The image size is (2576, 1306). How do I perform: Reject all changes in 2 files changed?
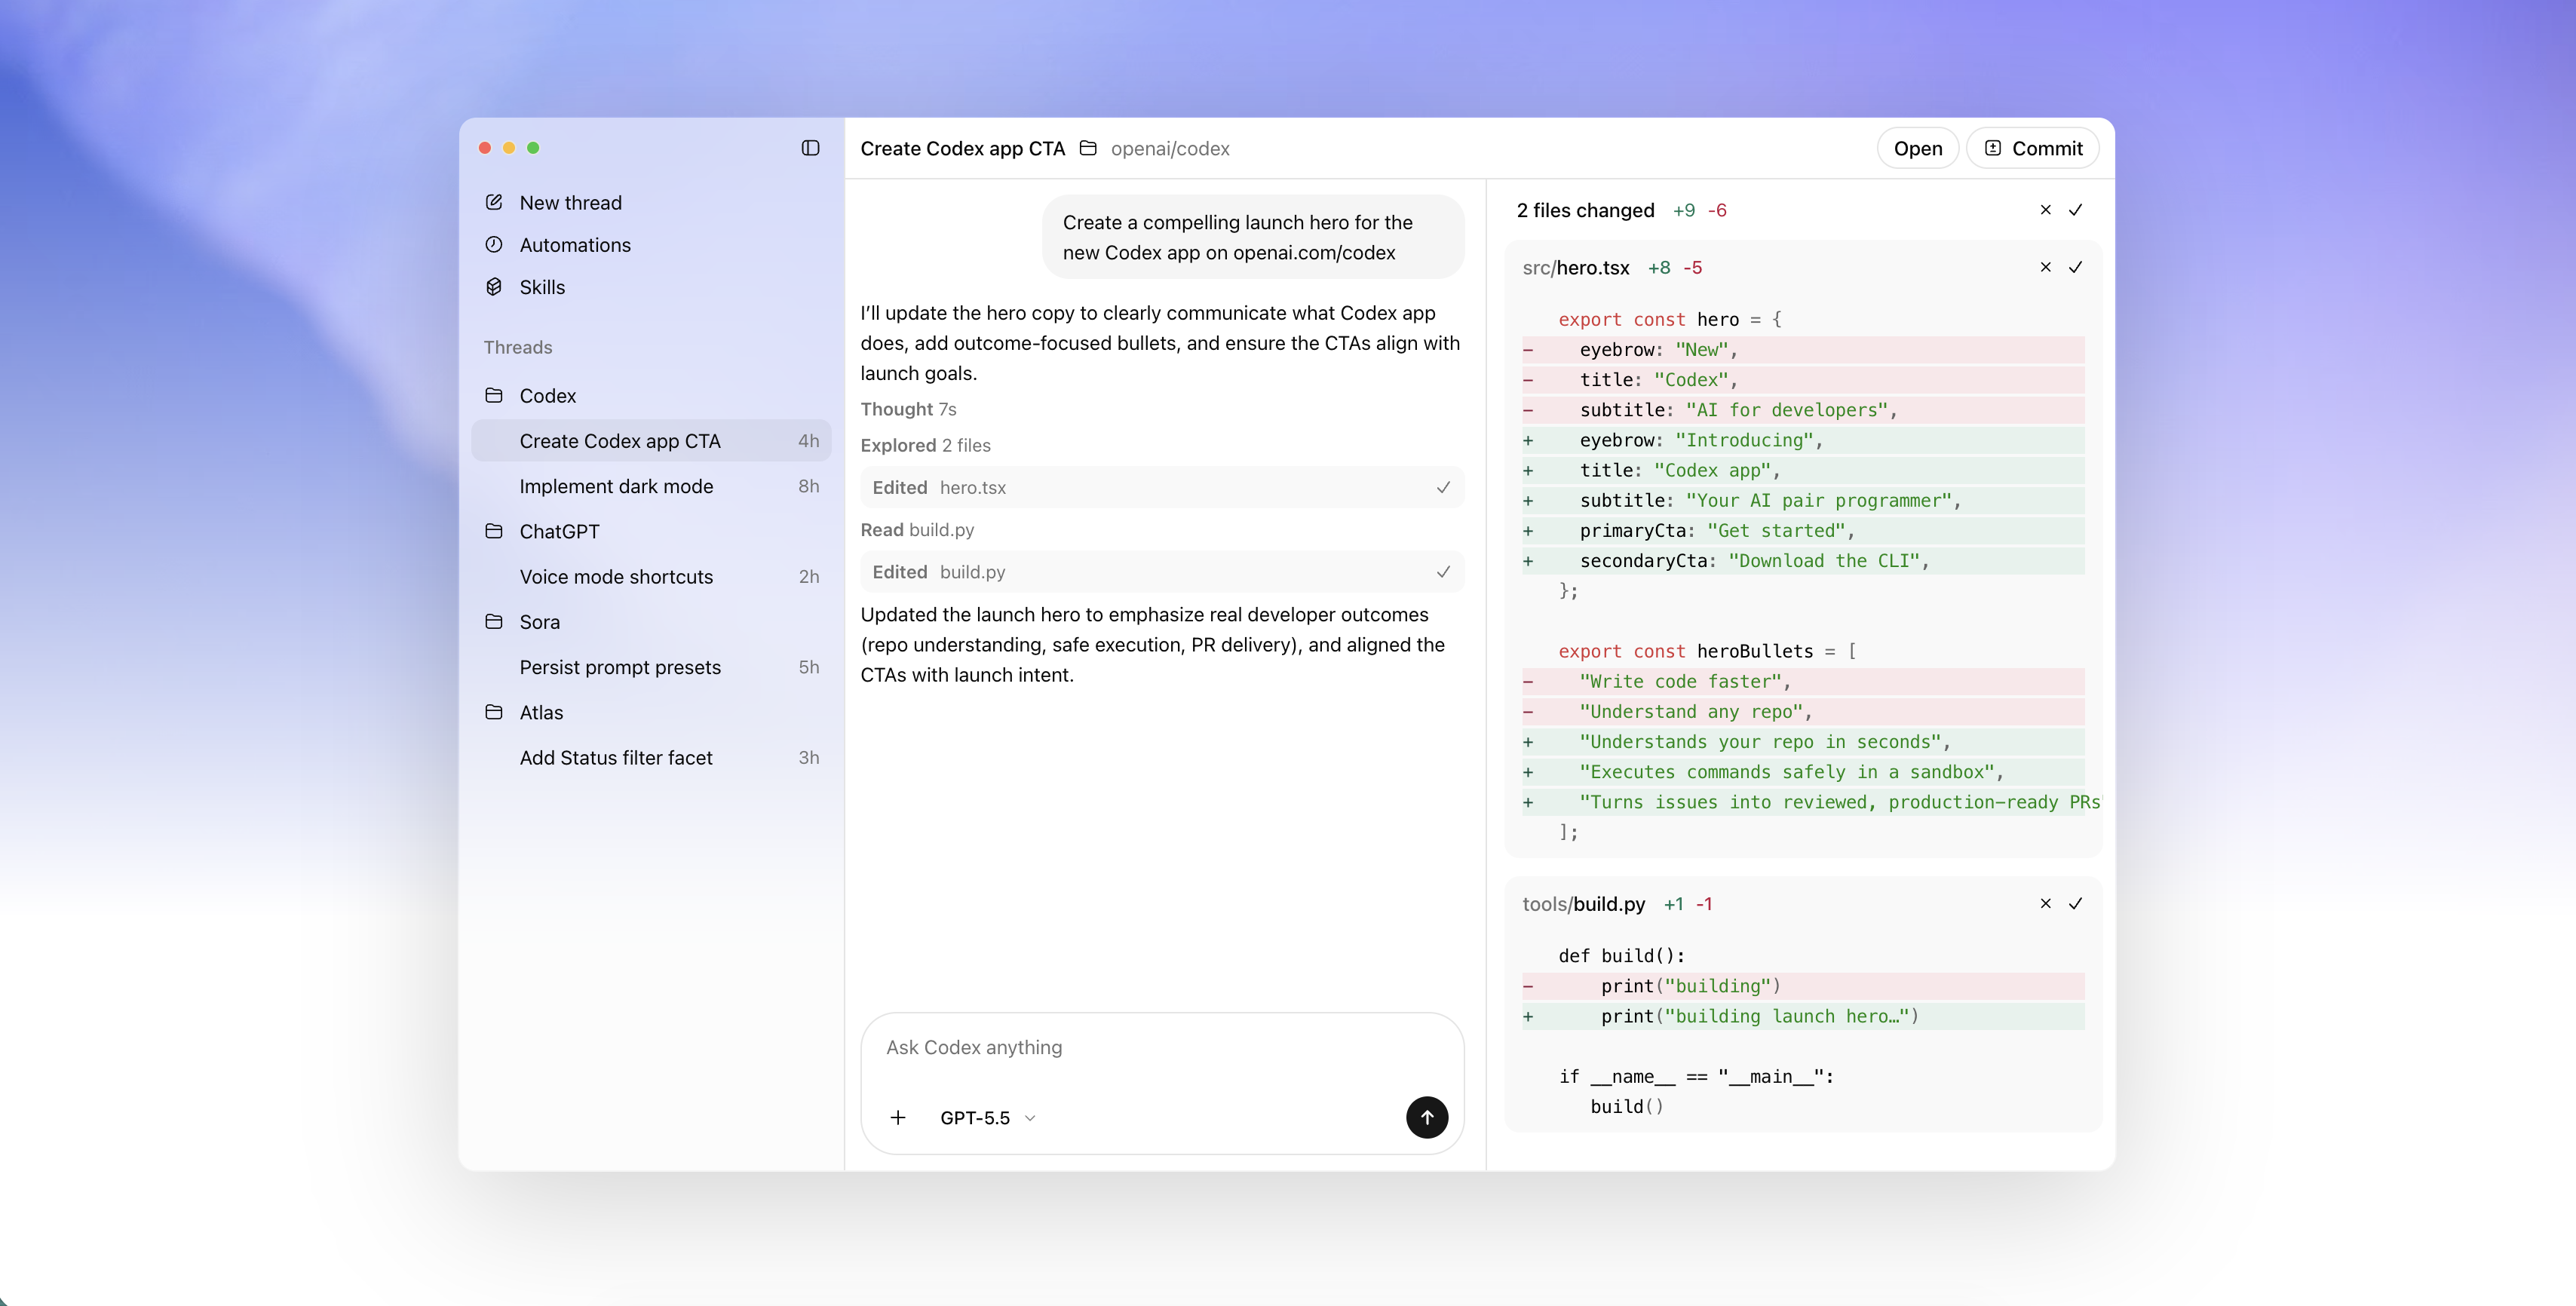coord(2045,210)
